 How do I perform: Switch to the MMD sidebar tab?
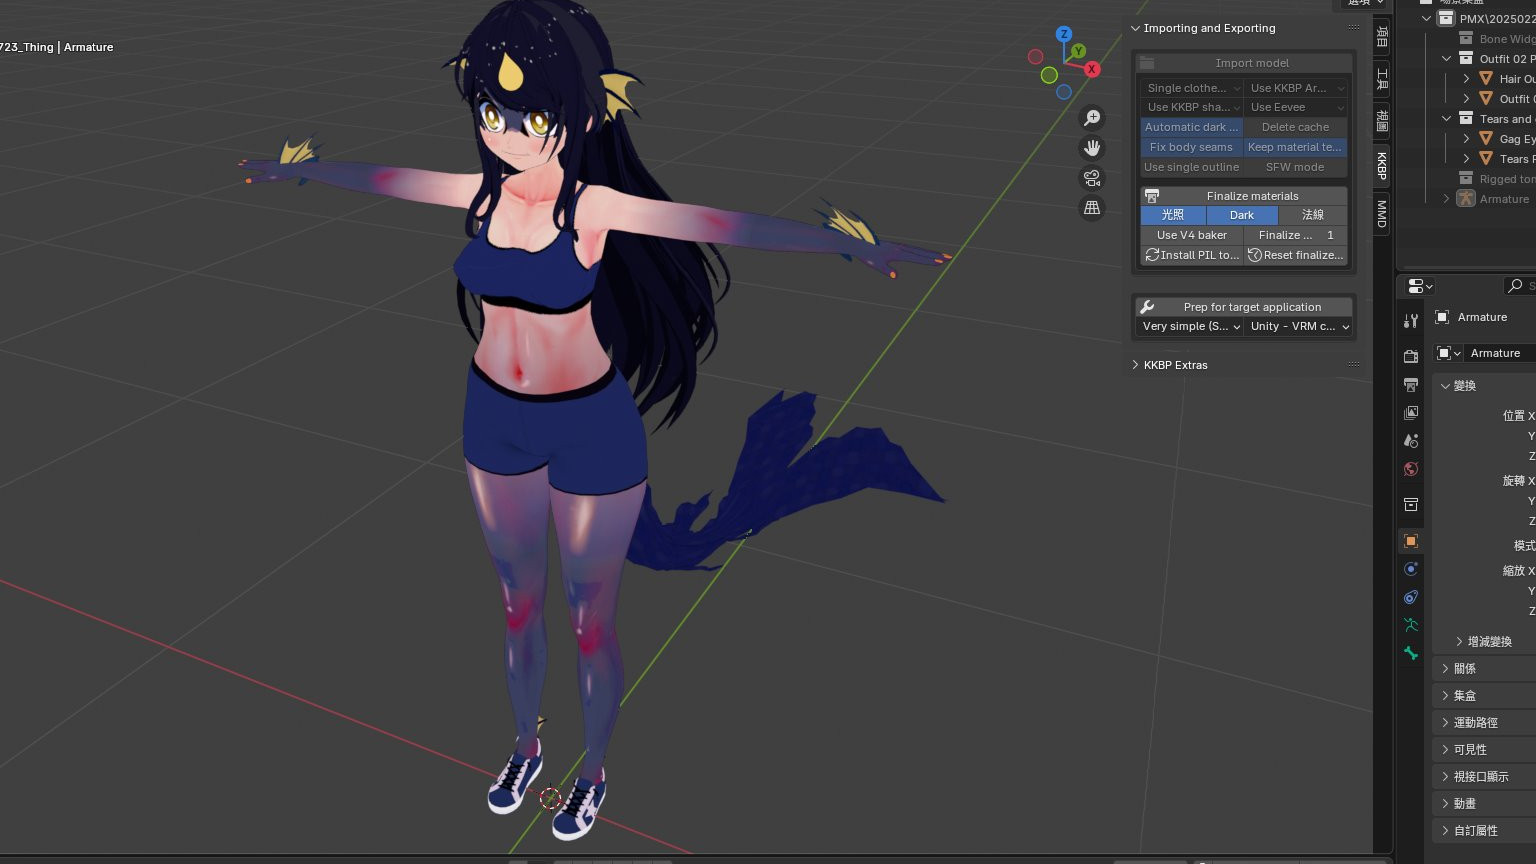click(x=1382, y=213)
